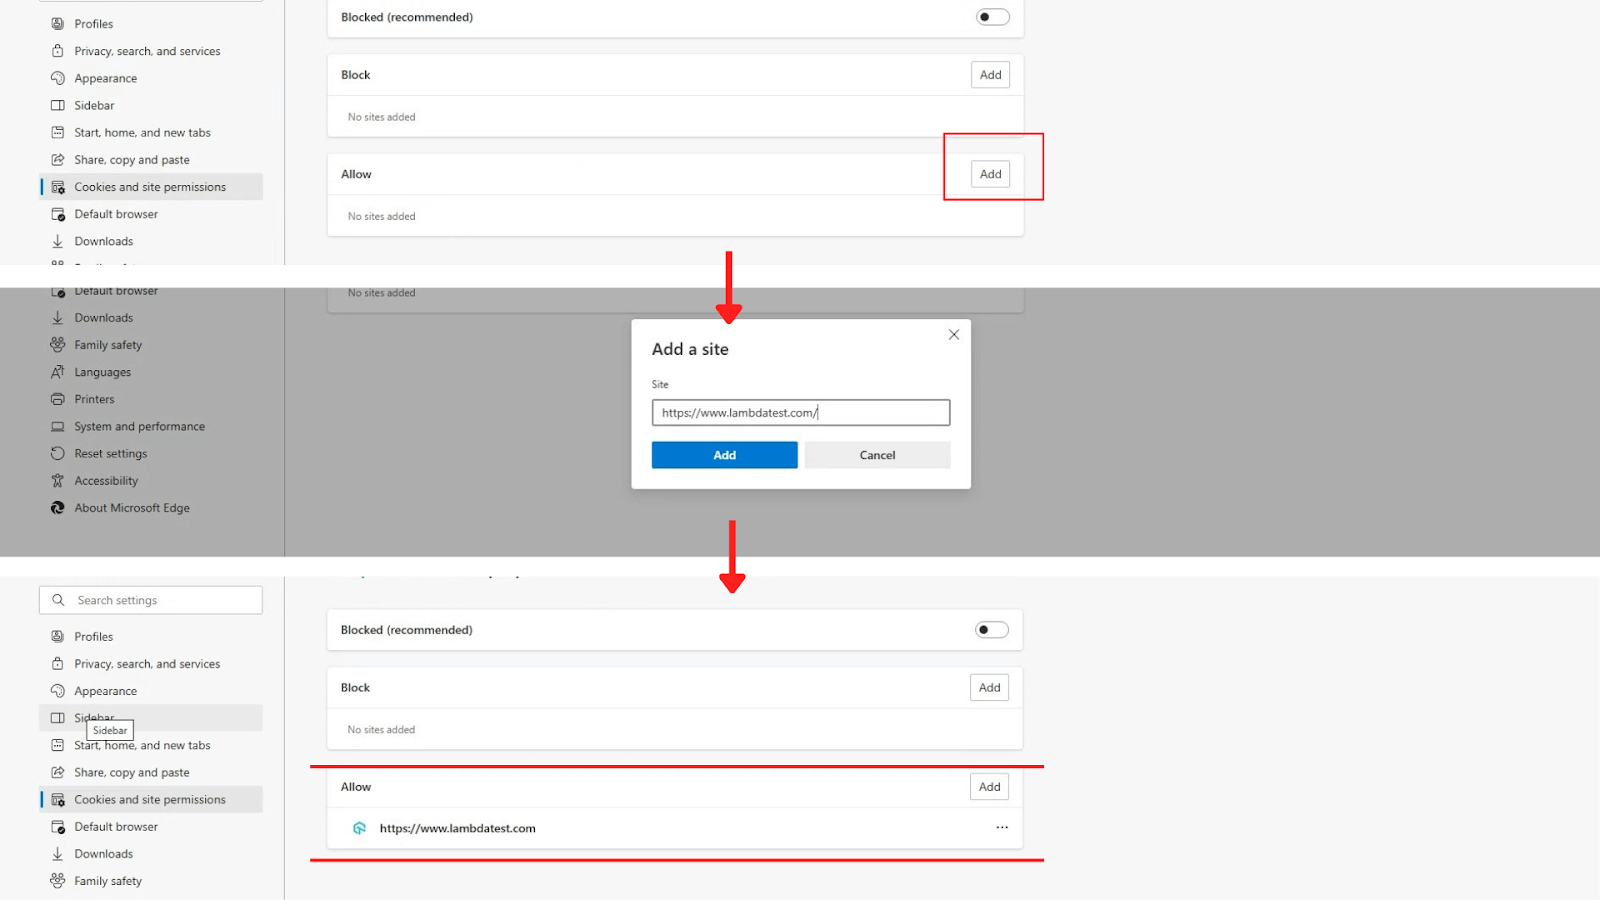The image size is (1600, 900).
Task: Click the https://www.lambdatest.com entry in Allow list
Action: [458, 828]
